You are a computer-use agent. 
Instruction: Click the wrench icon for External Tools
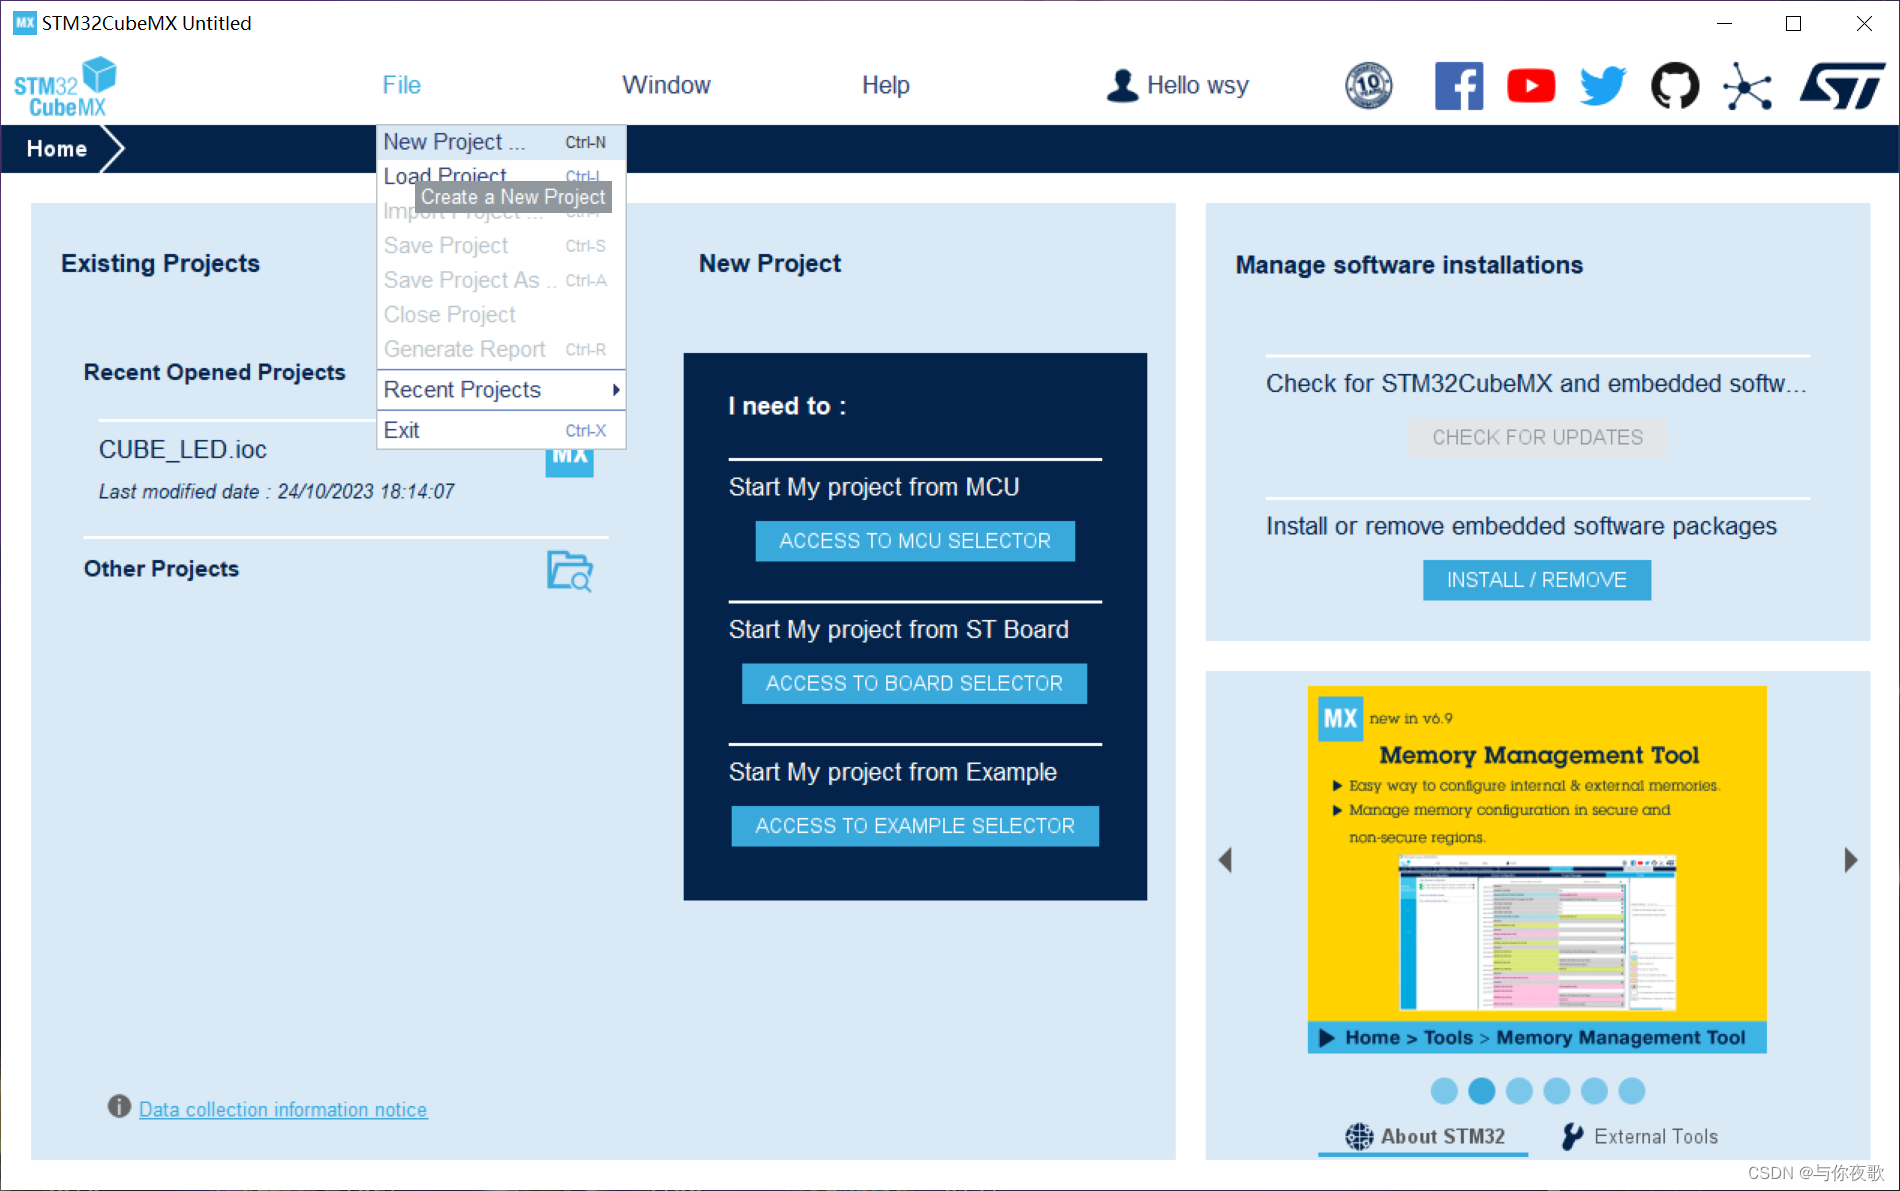click(x=1572, y=1136)
